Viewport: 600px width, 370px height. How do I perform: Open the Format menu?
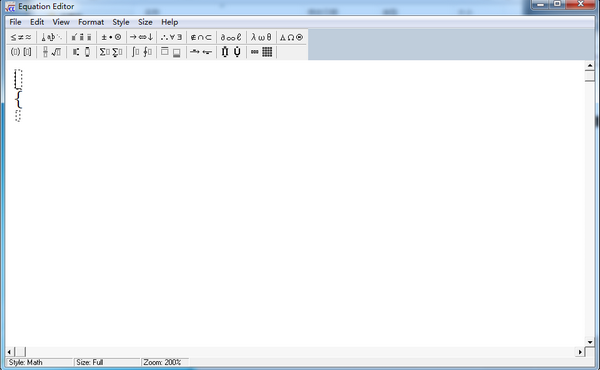click(91, 22)
